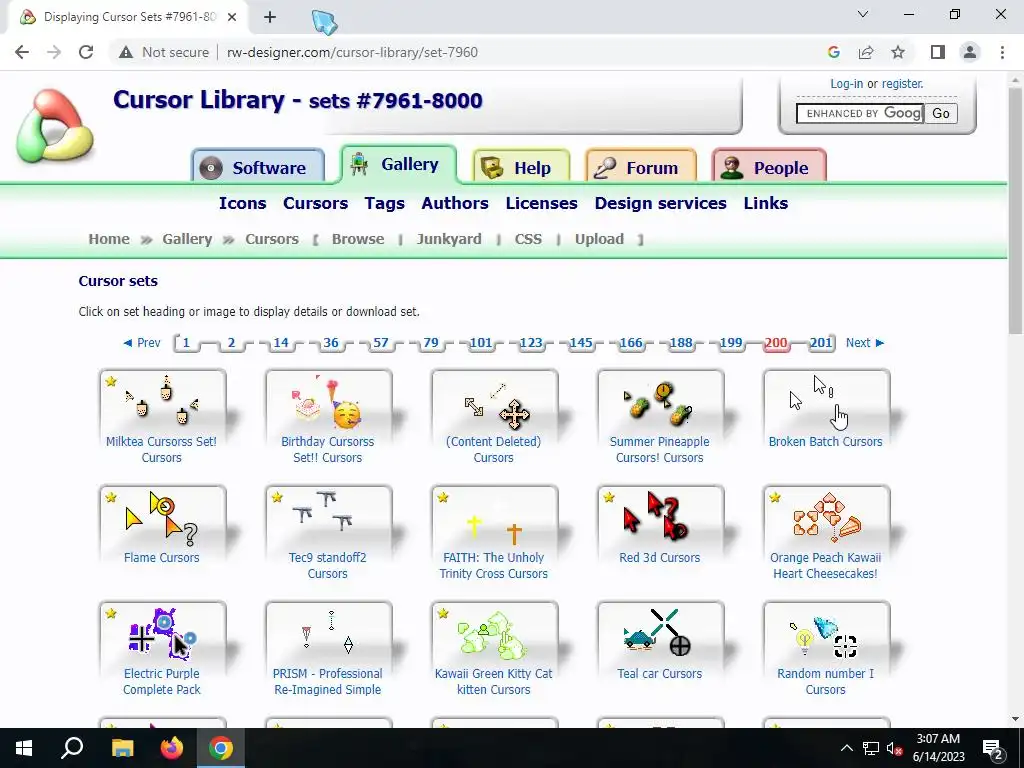The width and height of the screenshot is (1024, 768).
Task: Open Google icon in address bar
Action: pyautogui.click(x=833, y=52)
